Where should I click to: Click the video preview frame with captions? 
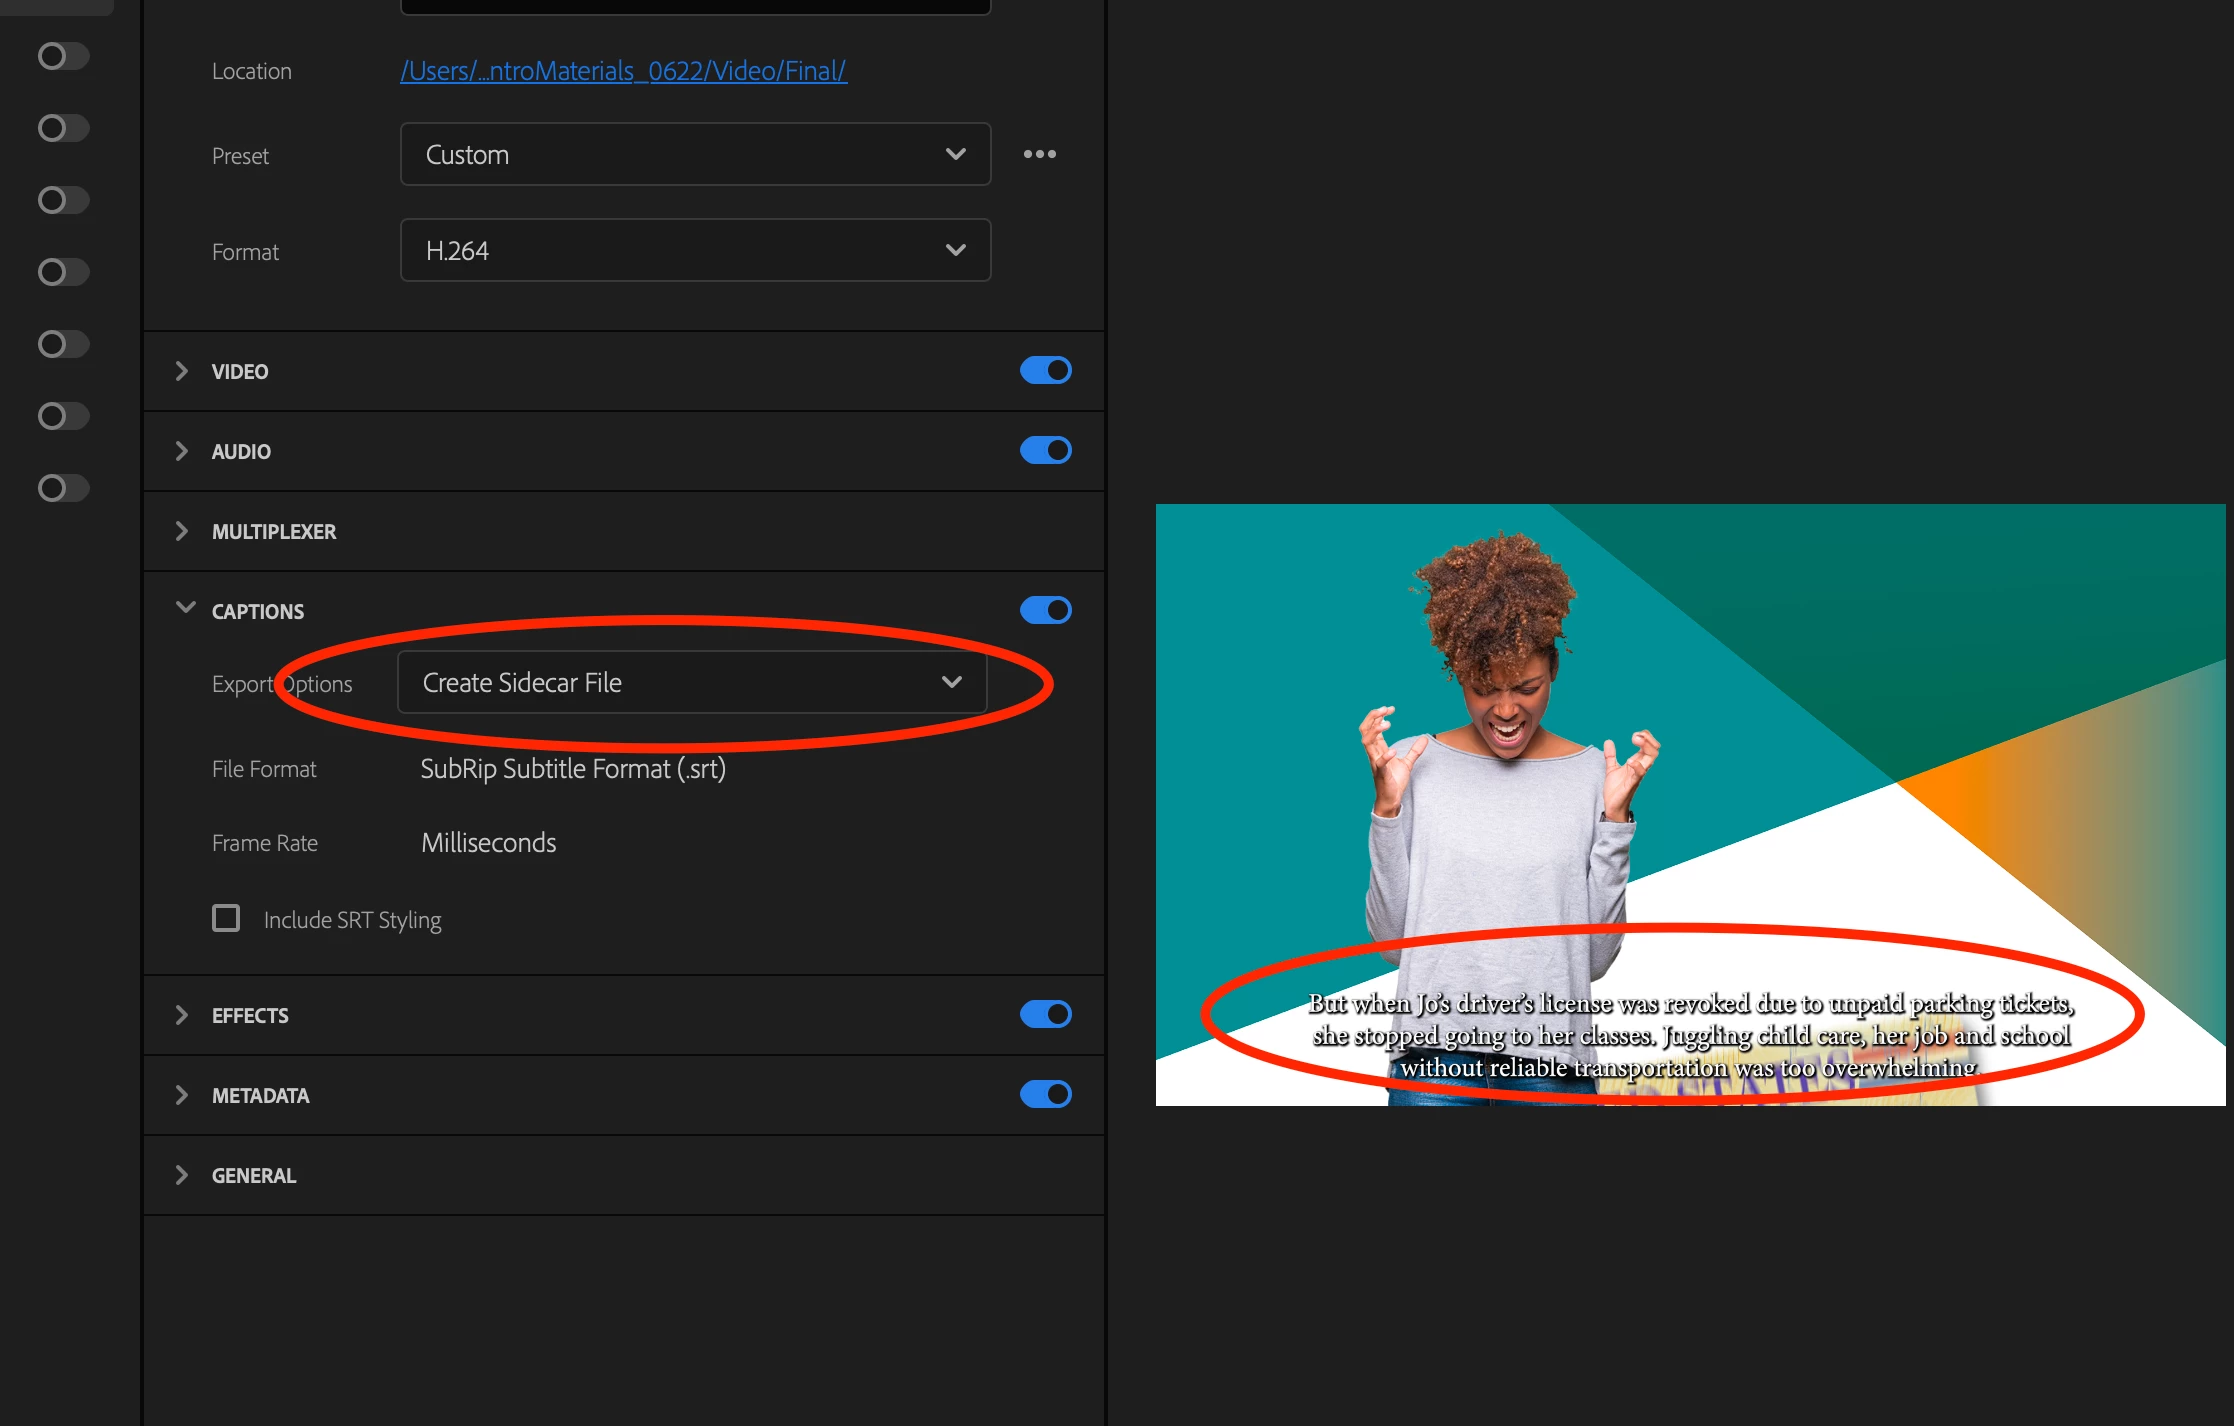(1690, 804)
